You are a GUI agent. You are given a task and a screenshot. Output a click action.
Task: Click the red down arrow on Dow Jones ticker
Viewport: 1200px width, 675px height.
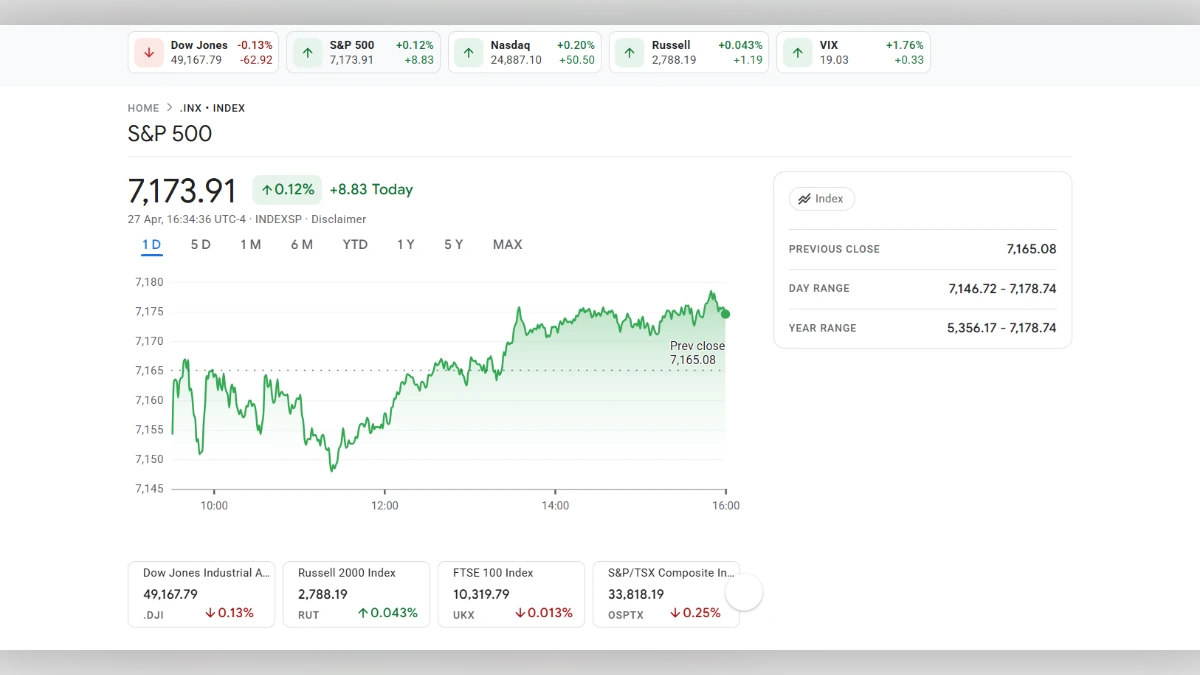coord(148,52)
